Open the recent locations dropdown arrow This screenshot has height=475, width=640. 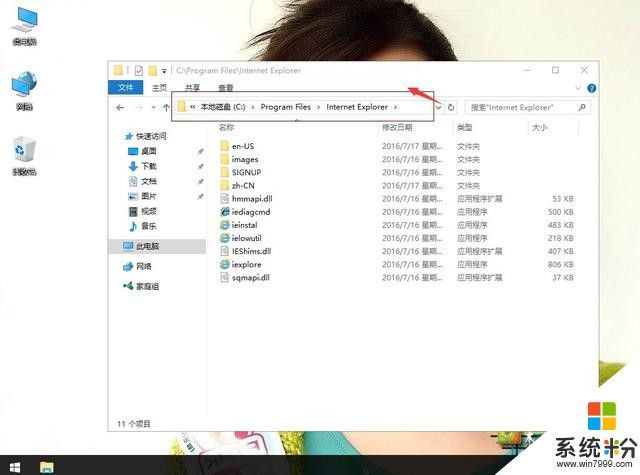click(153, 108)
